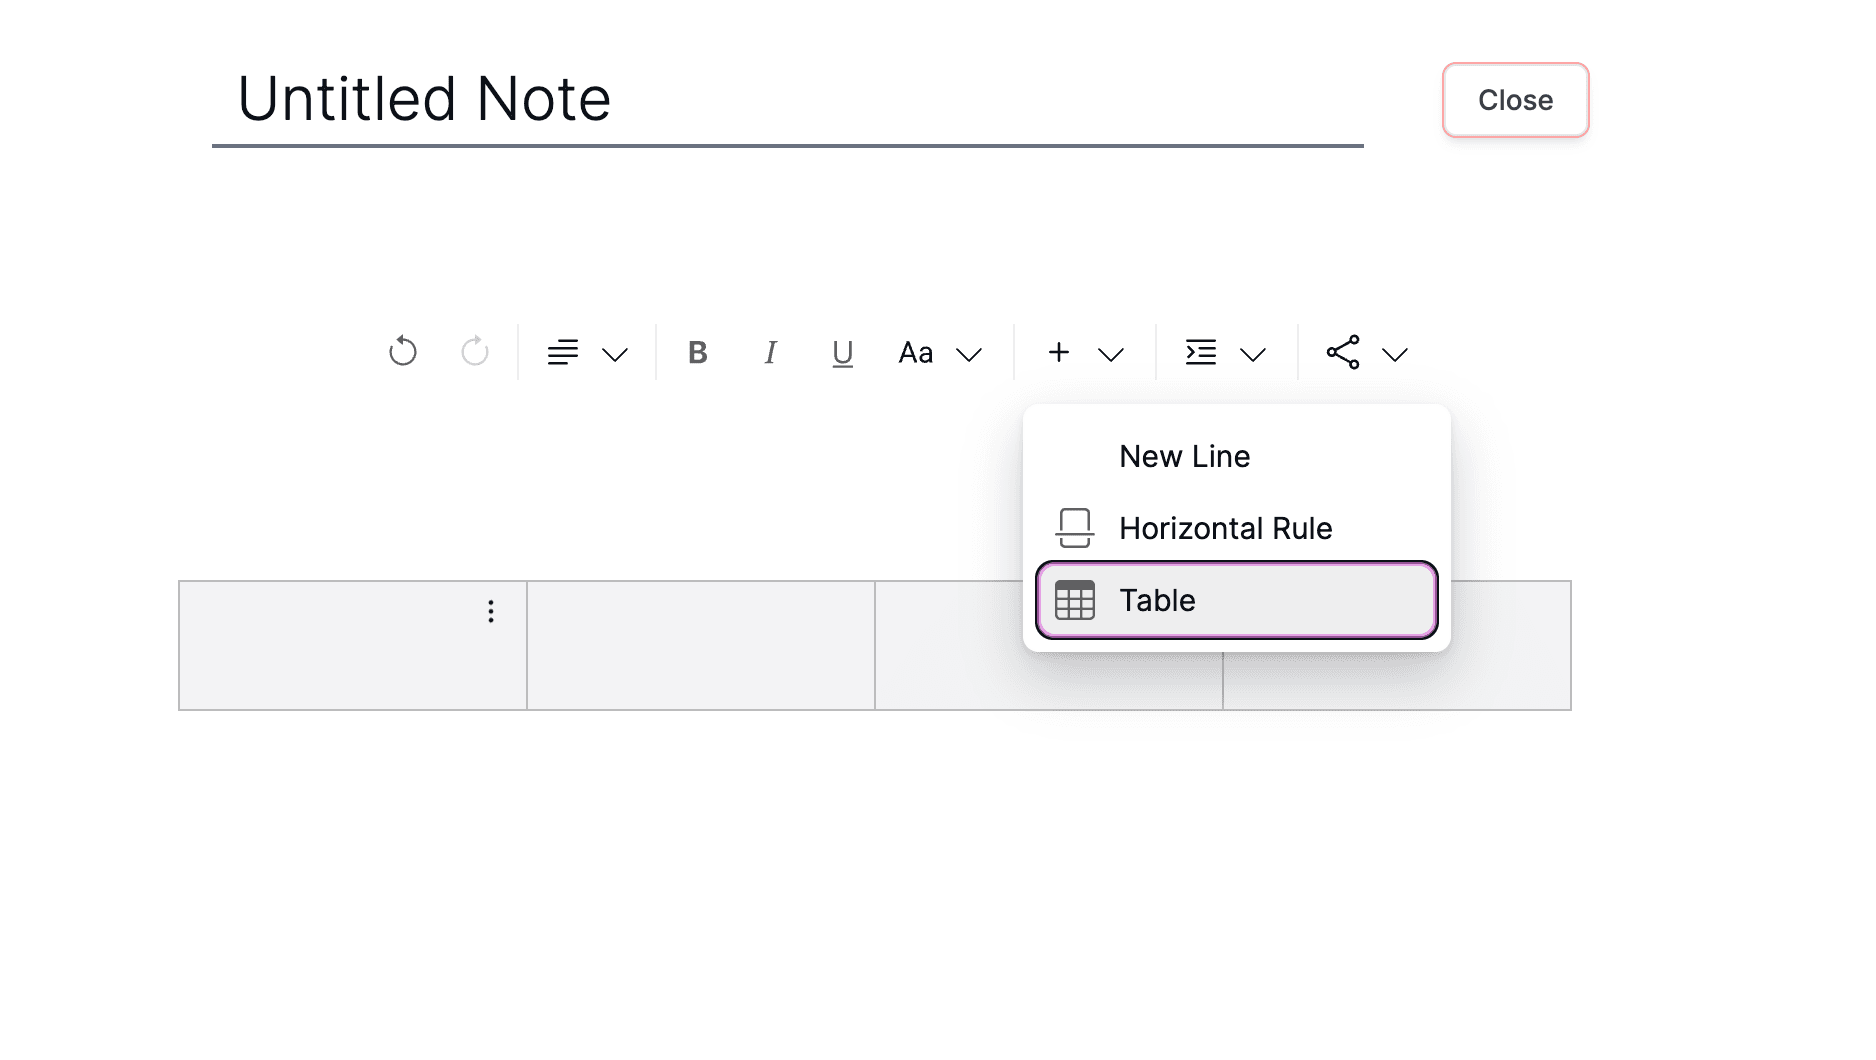Click the Aa font size icon
The height and width of the screenshot is (1060, 1876).
(x=916, y=353)
